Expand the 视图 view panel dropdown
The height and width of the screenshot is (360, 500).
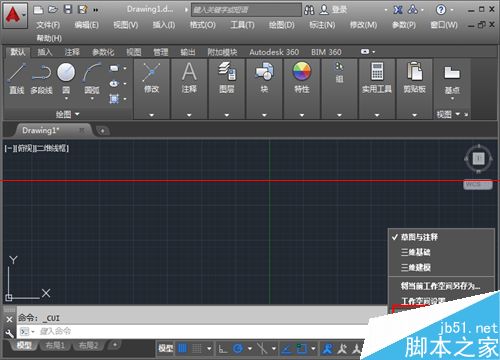pos(448,114)
